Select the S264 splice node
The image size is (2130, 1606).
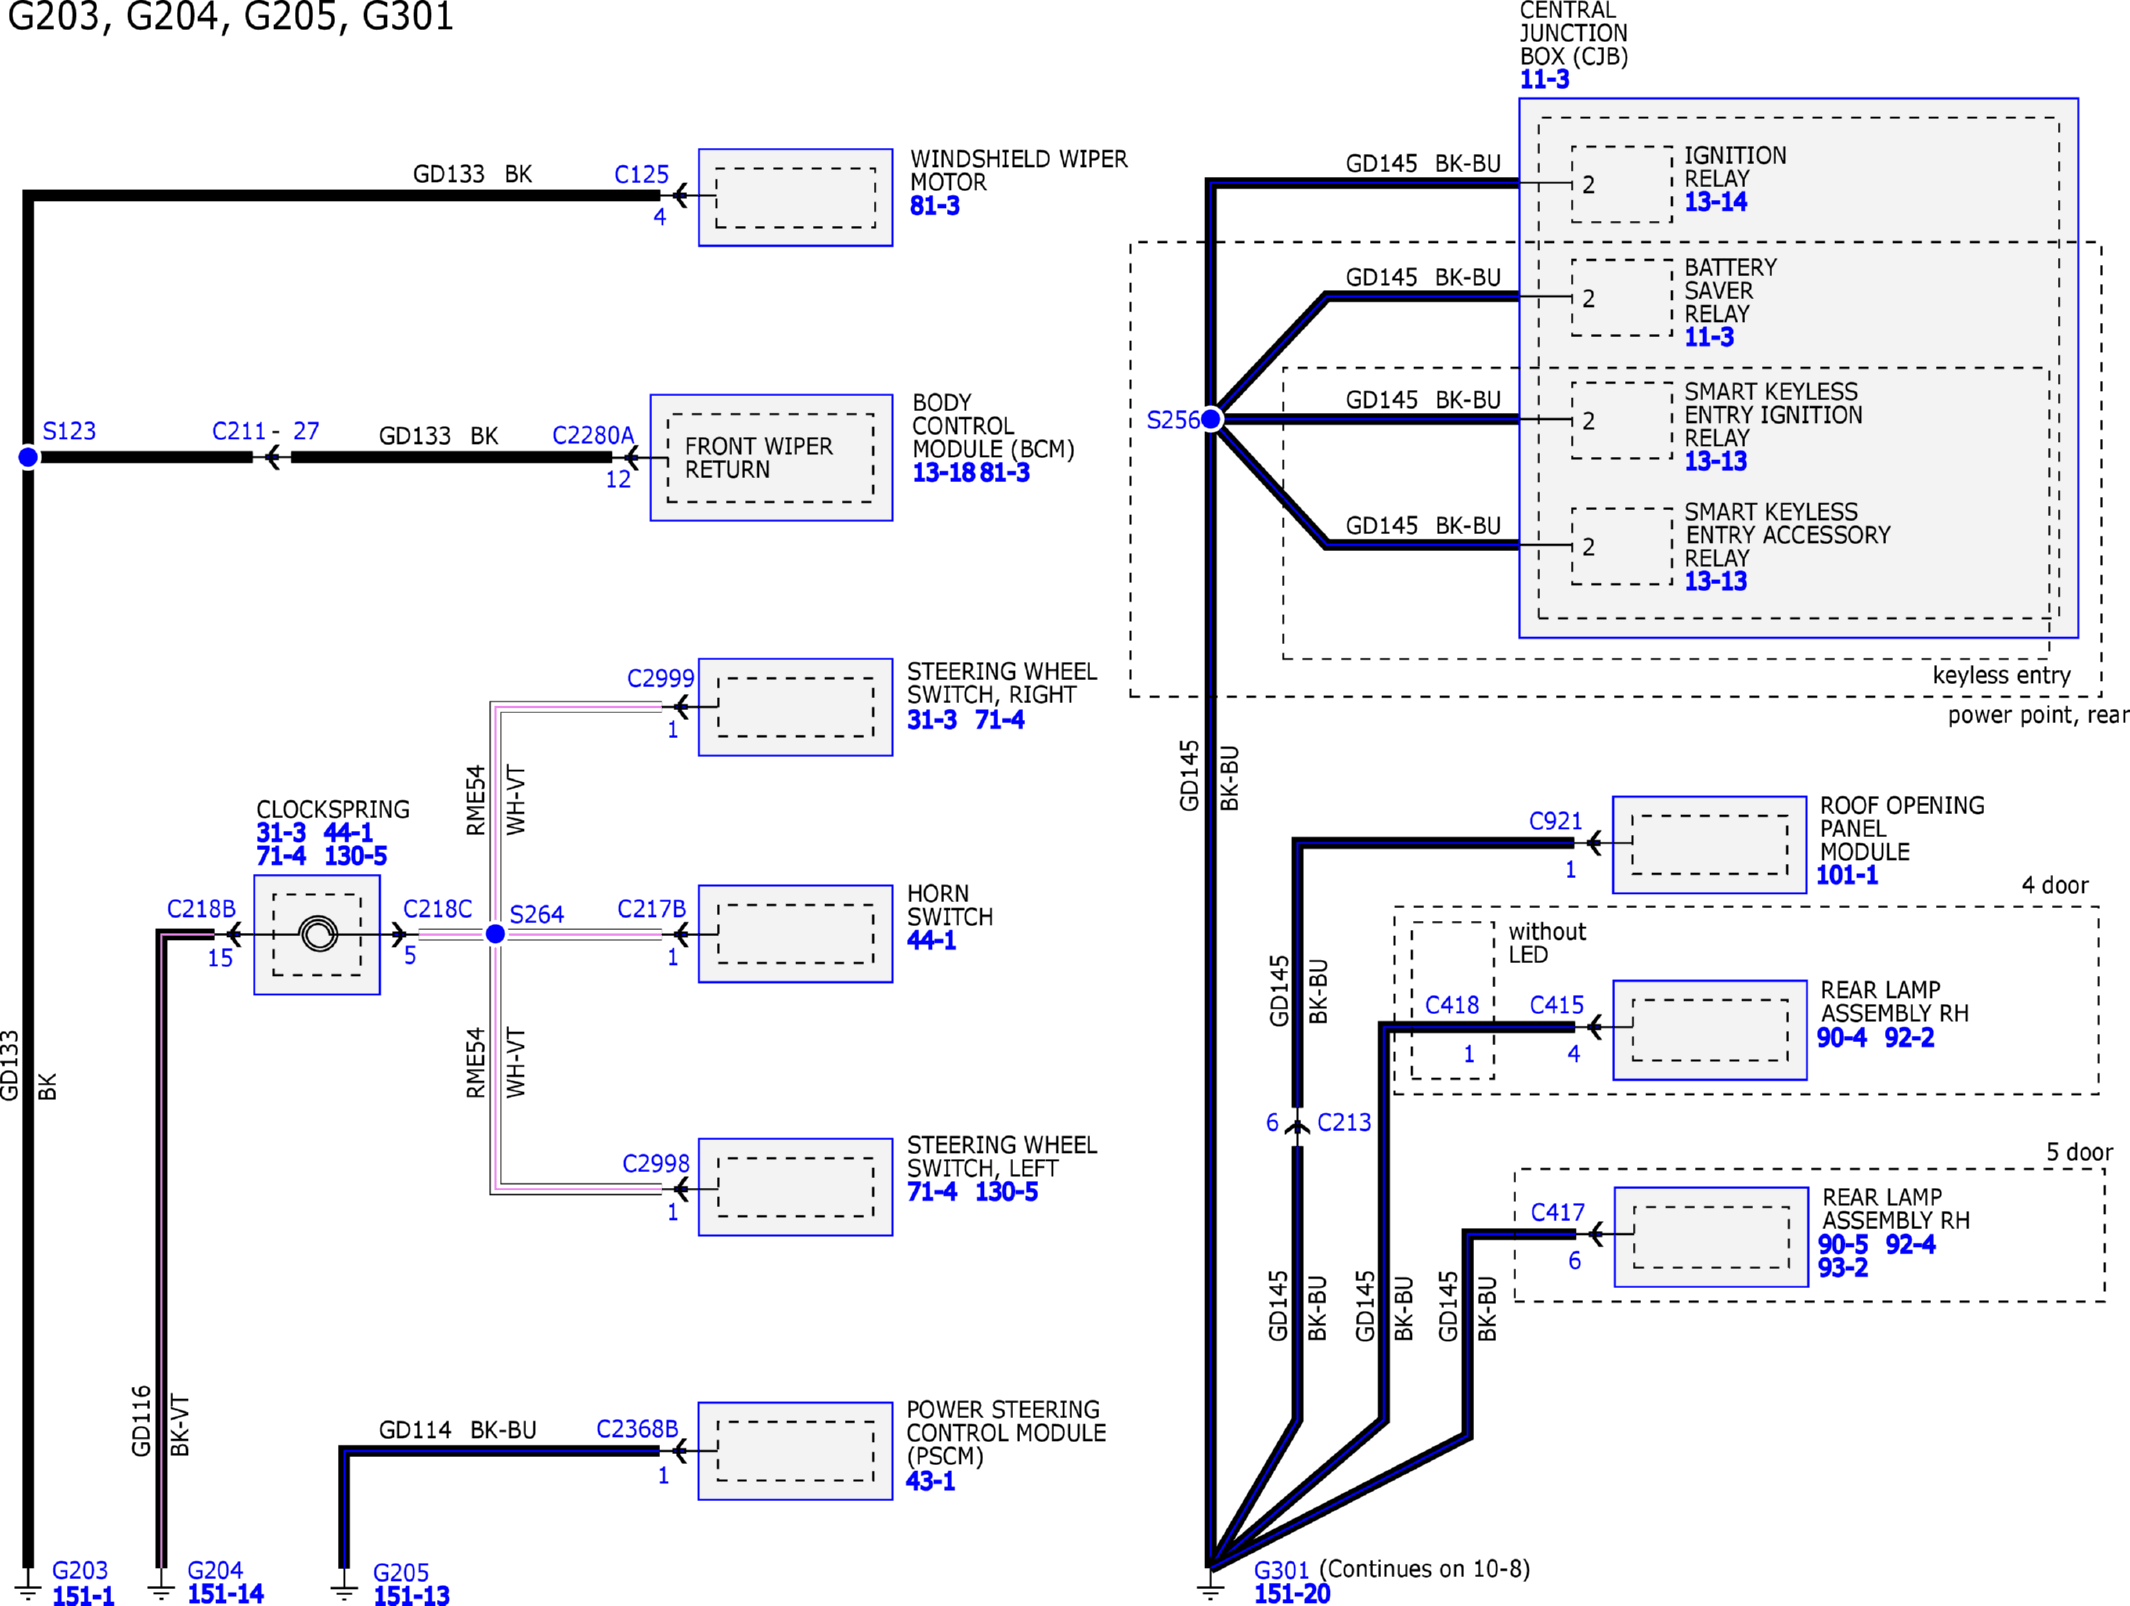pos(495,934)
